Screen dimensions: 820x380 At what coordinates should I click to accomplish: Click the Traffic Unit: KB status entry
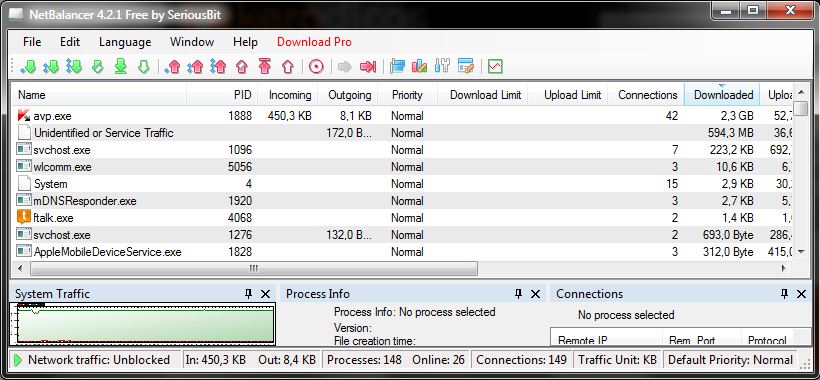coord(617,360)
